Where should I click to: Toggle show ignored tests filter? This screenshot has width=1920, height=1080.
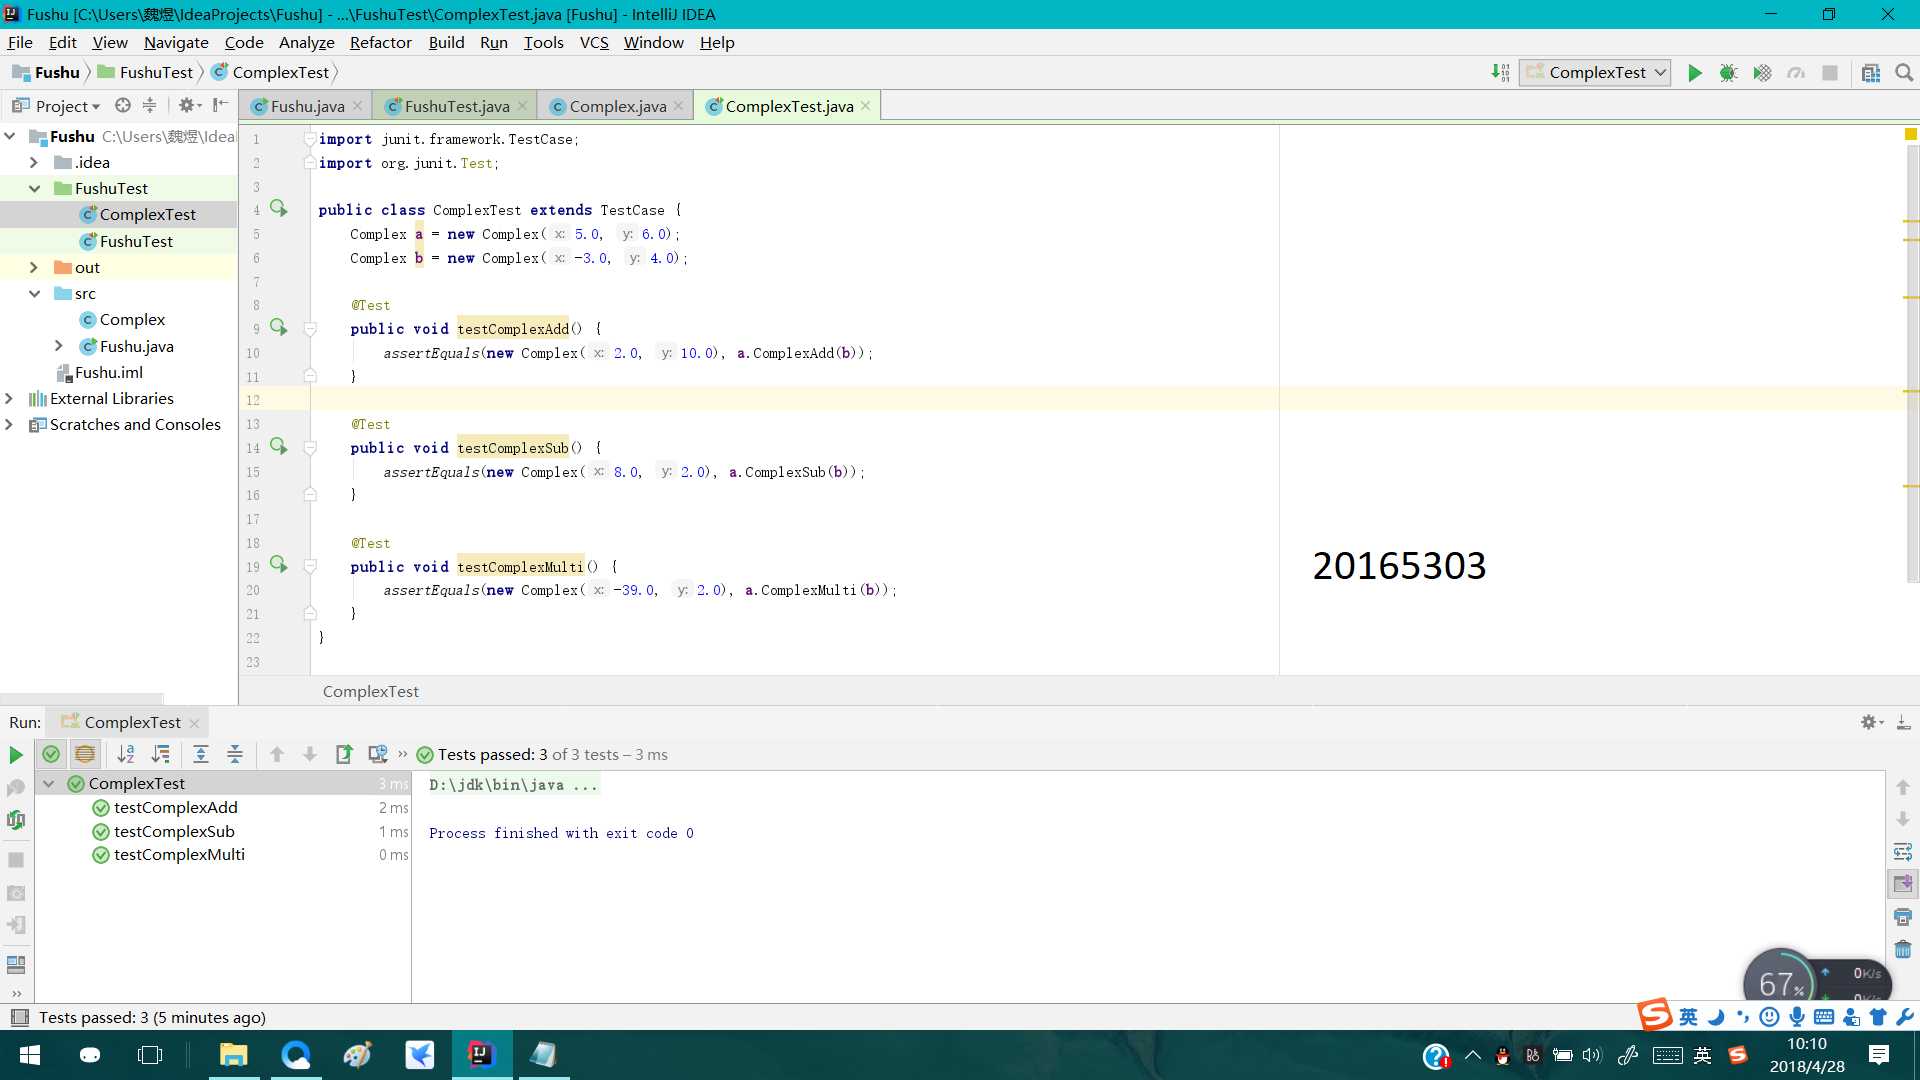click(x=85, y=755)
